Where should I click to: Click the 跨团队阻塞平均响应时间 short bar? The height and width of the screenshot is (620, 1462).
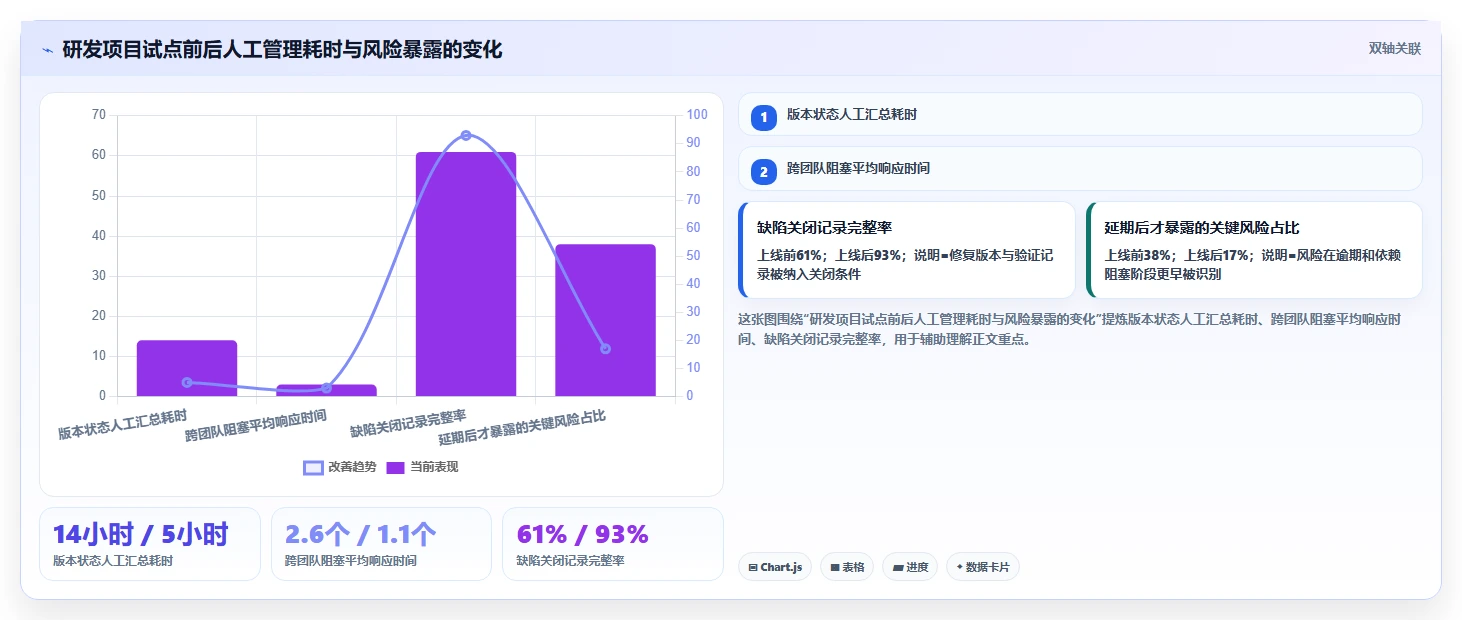(326, 390)
